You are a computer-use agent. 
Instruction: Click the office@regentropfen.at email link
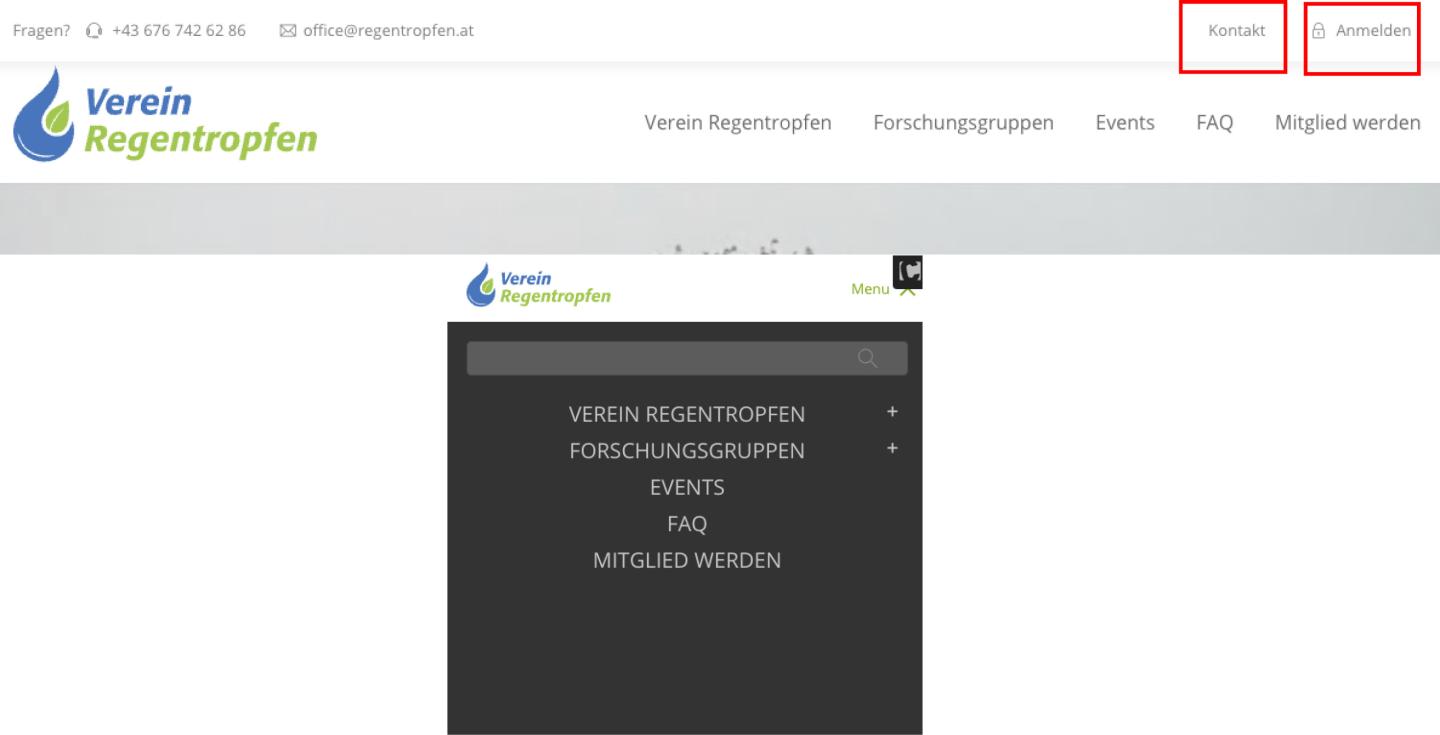(x=388, y=31)
